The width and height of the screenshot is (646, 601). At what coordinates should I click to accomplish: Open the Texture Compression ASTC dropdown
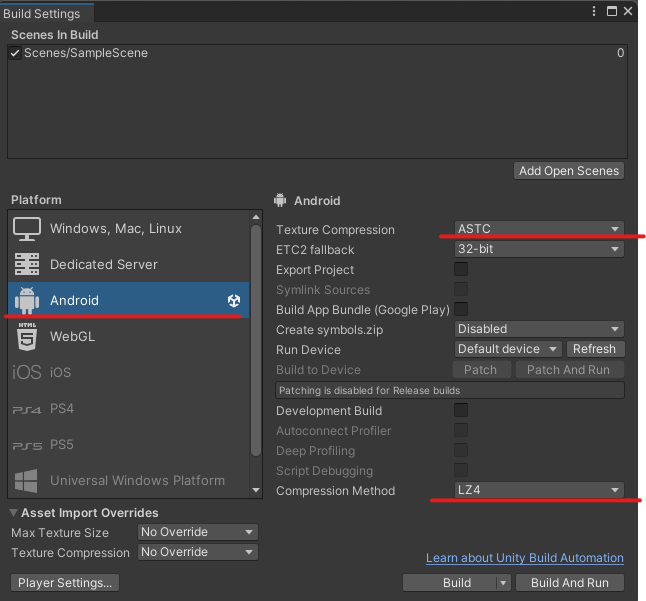tap(539, 229)
